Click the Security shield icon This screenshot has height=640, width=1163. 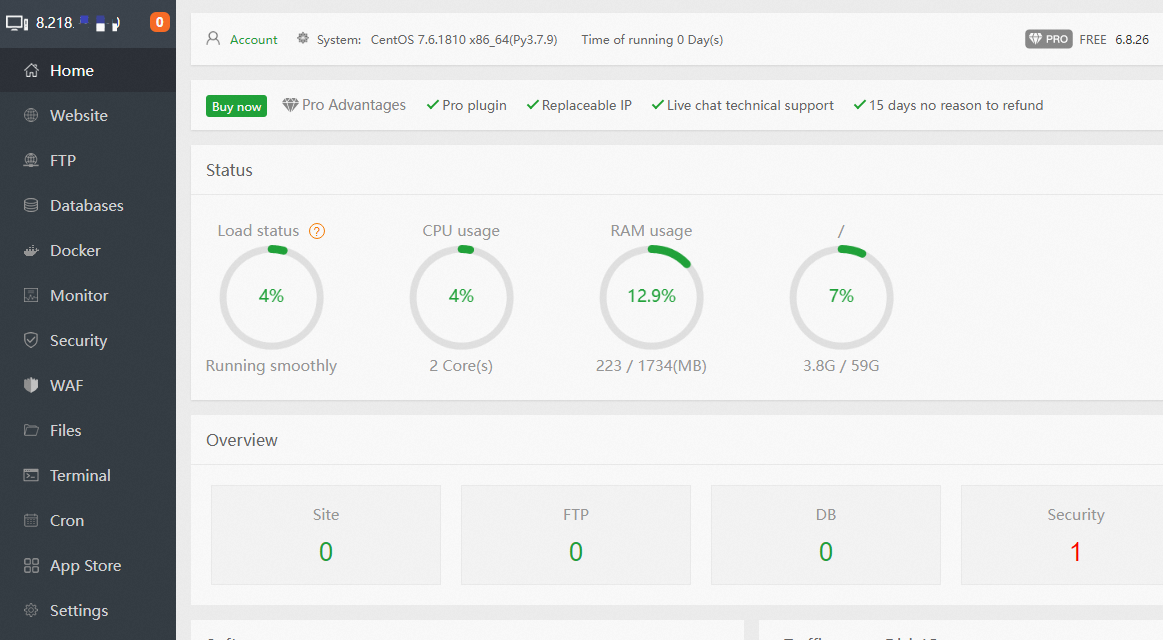(x=31, y=340)
